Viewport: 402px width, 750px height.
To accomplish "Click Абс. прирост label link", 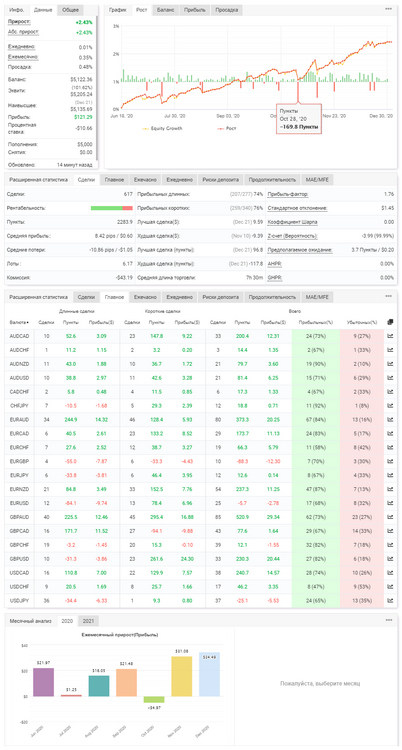I will (x=23, y=32).
